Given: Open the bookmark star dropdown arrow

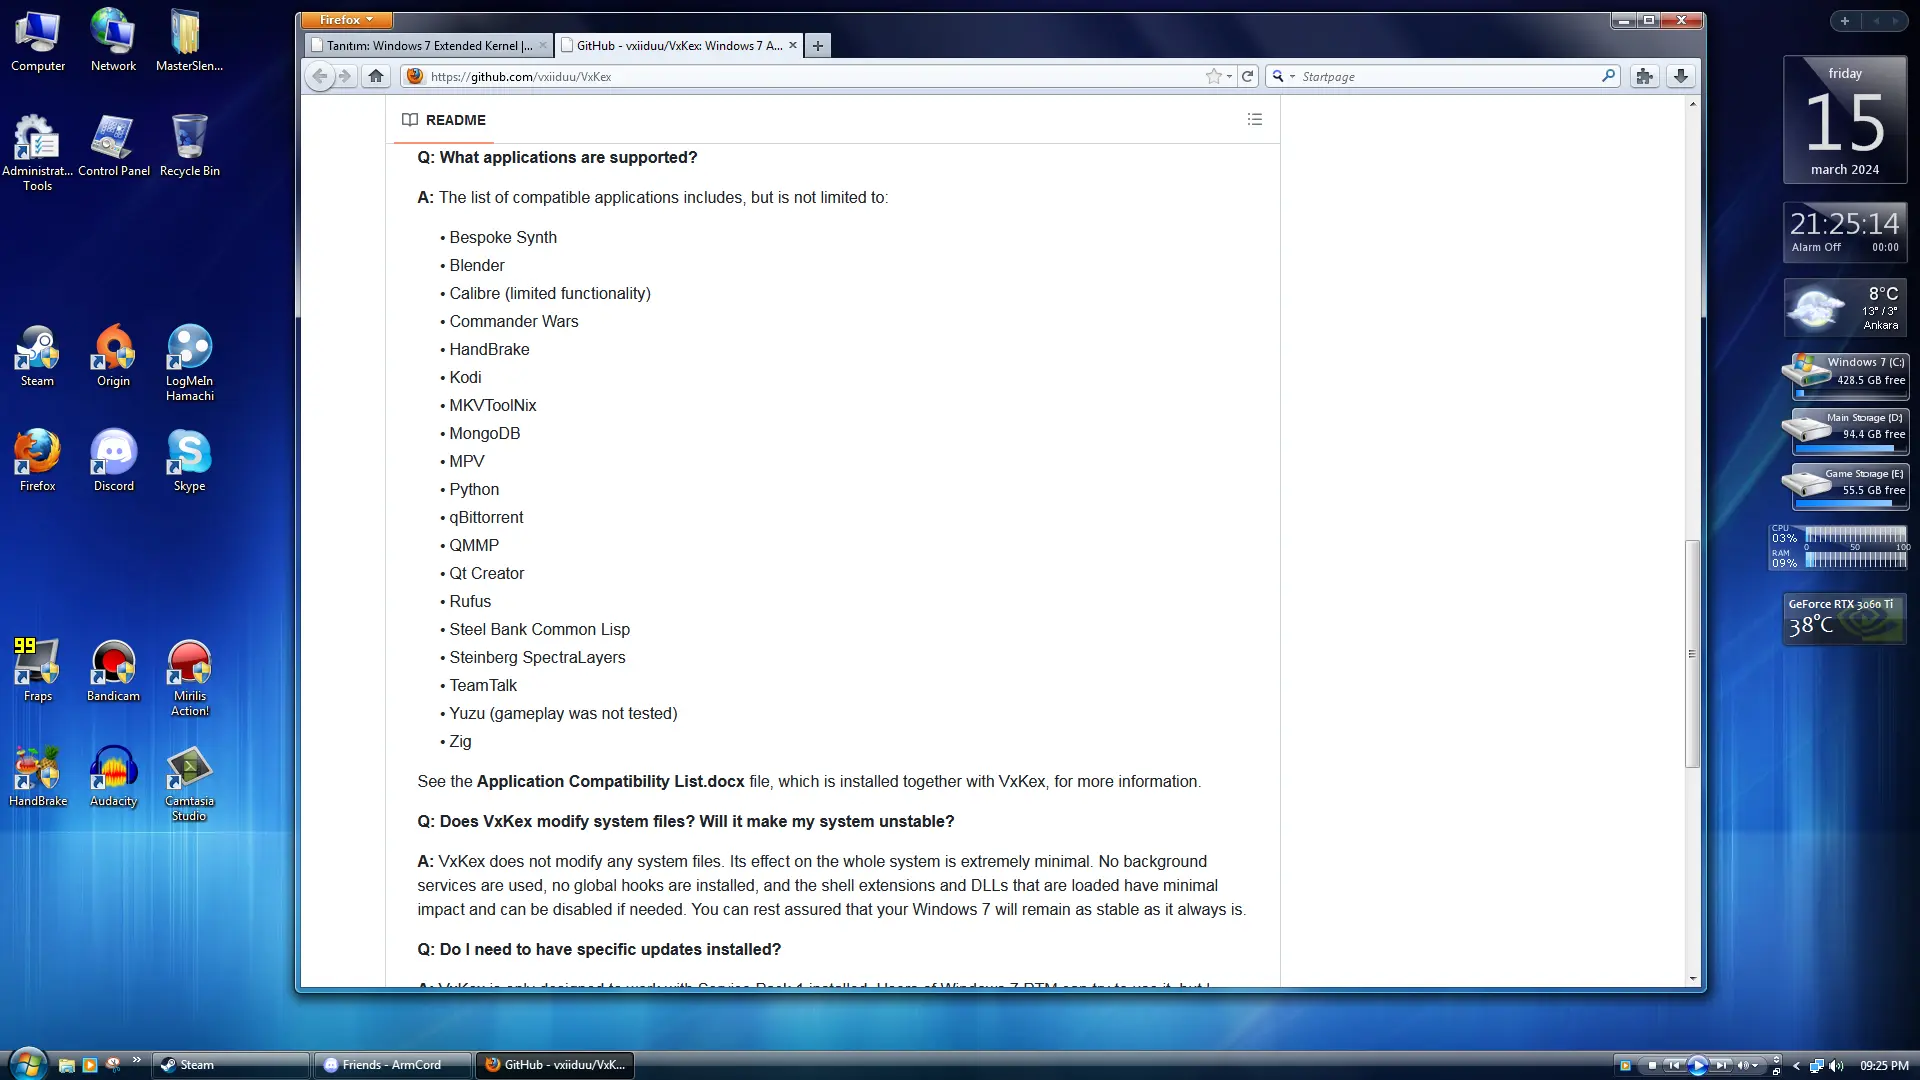Looking at the screenshot, I should point(1229,76).
